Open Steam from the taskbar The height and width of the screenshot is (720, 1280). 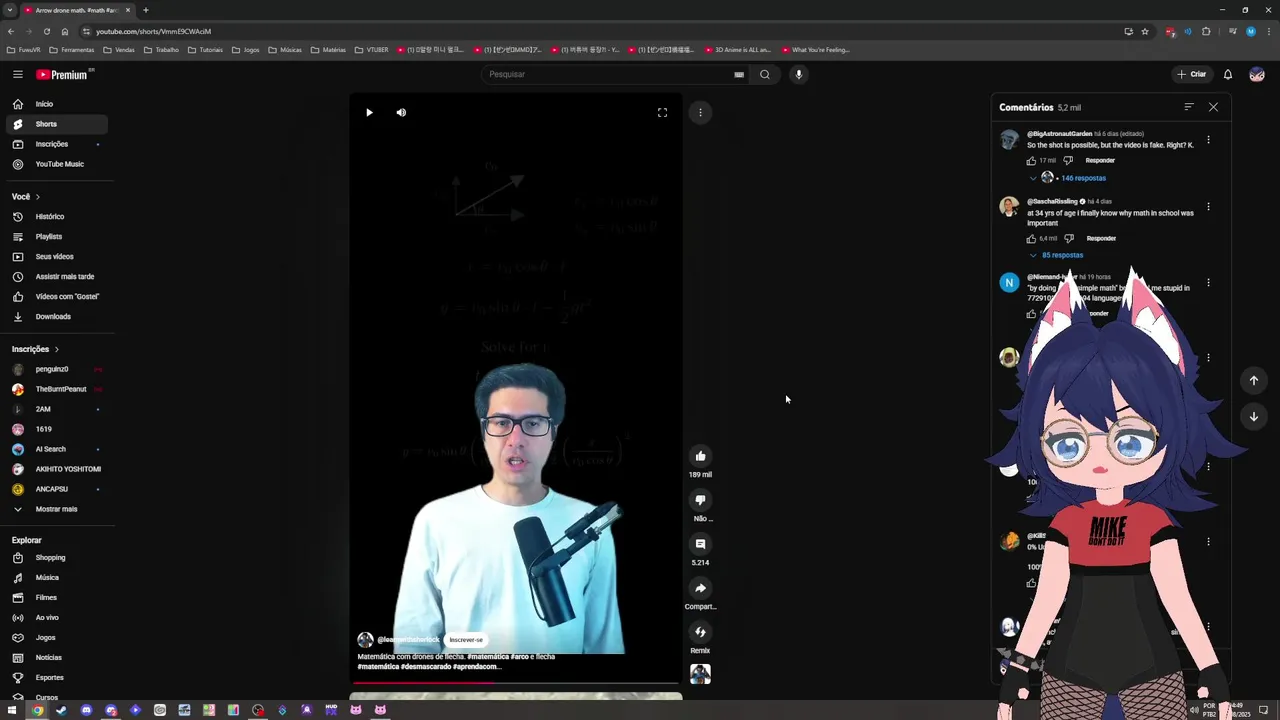[x=61, y=710]
